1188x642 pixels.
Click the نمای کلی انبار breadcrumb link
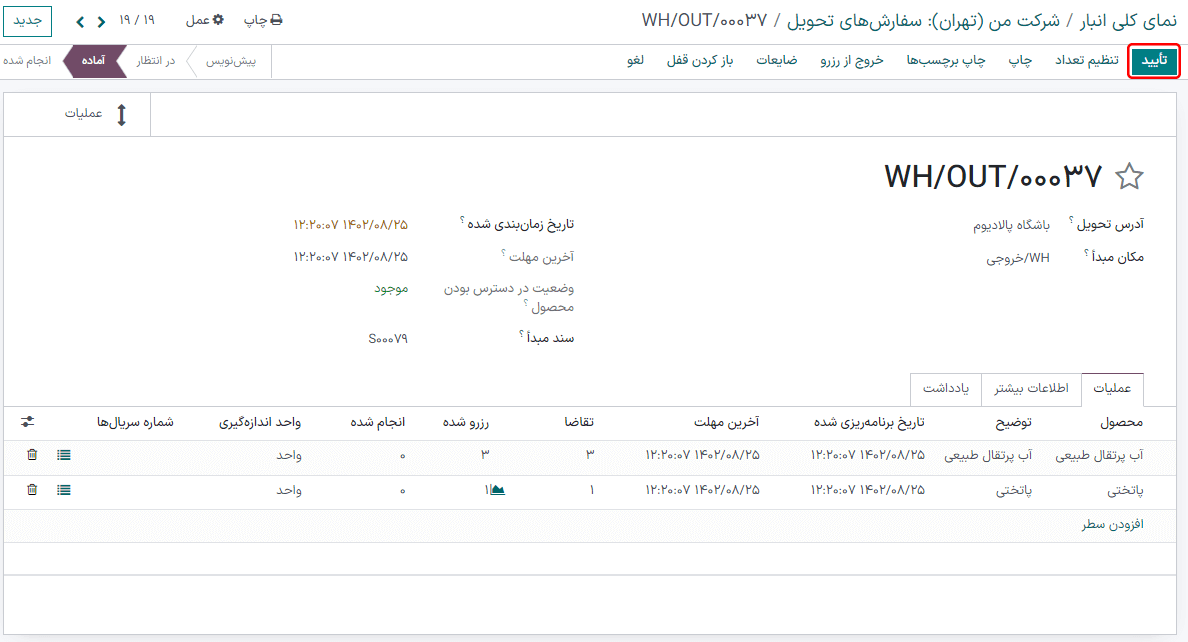pos(1128,20)
